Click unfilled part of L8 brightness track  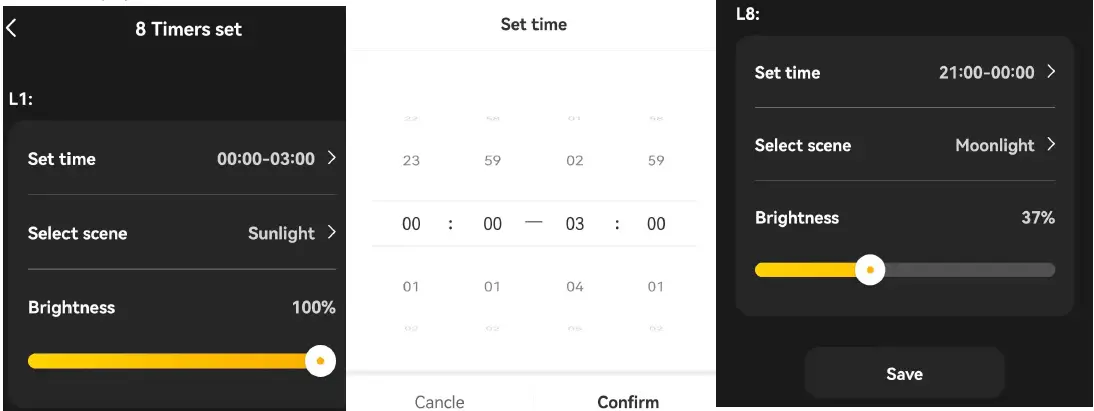coord(970,270)
